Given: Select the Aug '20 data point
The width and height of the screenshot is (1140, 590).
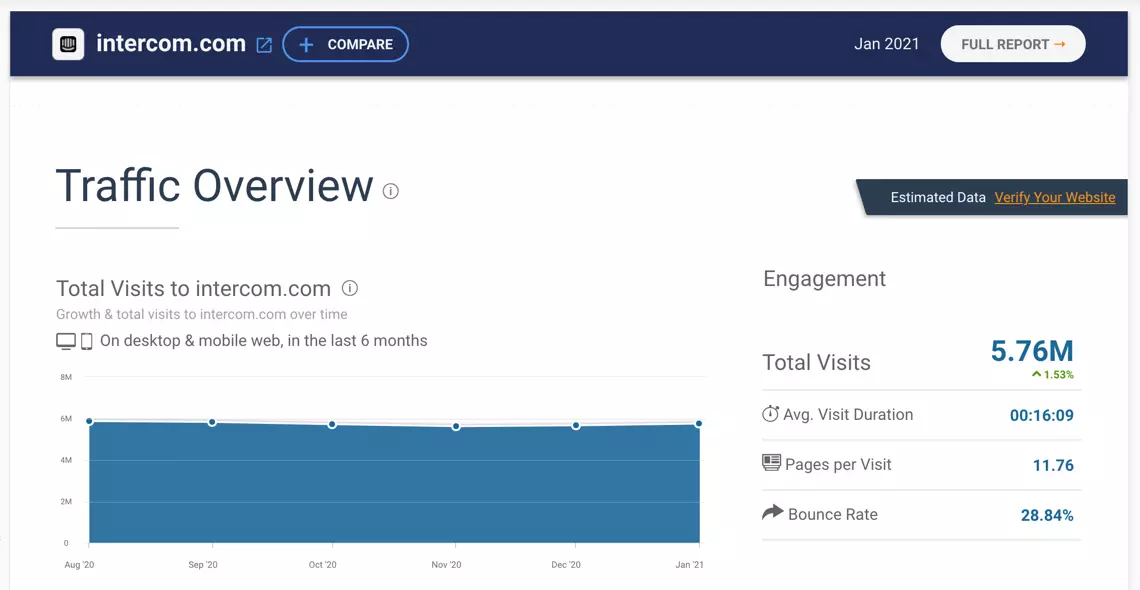Looking at the screenshot, I should coord(89,421).
